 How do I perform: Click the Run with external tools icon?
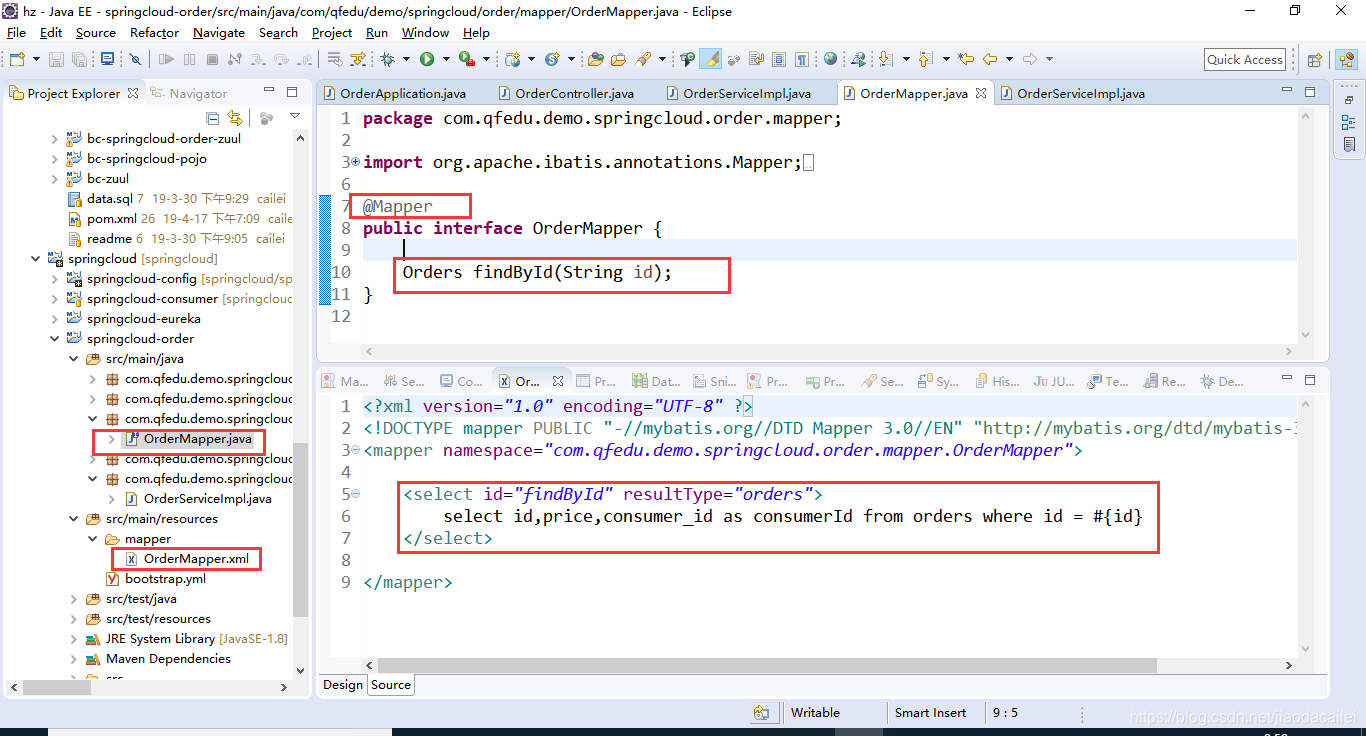466,59
